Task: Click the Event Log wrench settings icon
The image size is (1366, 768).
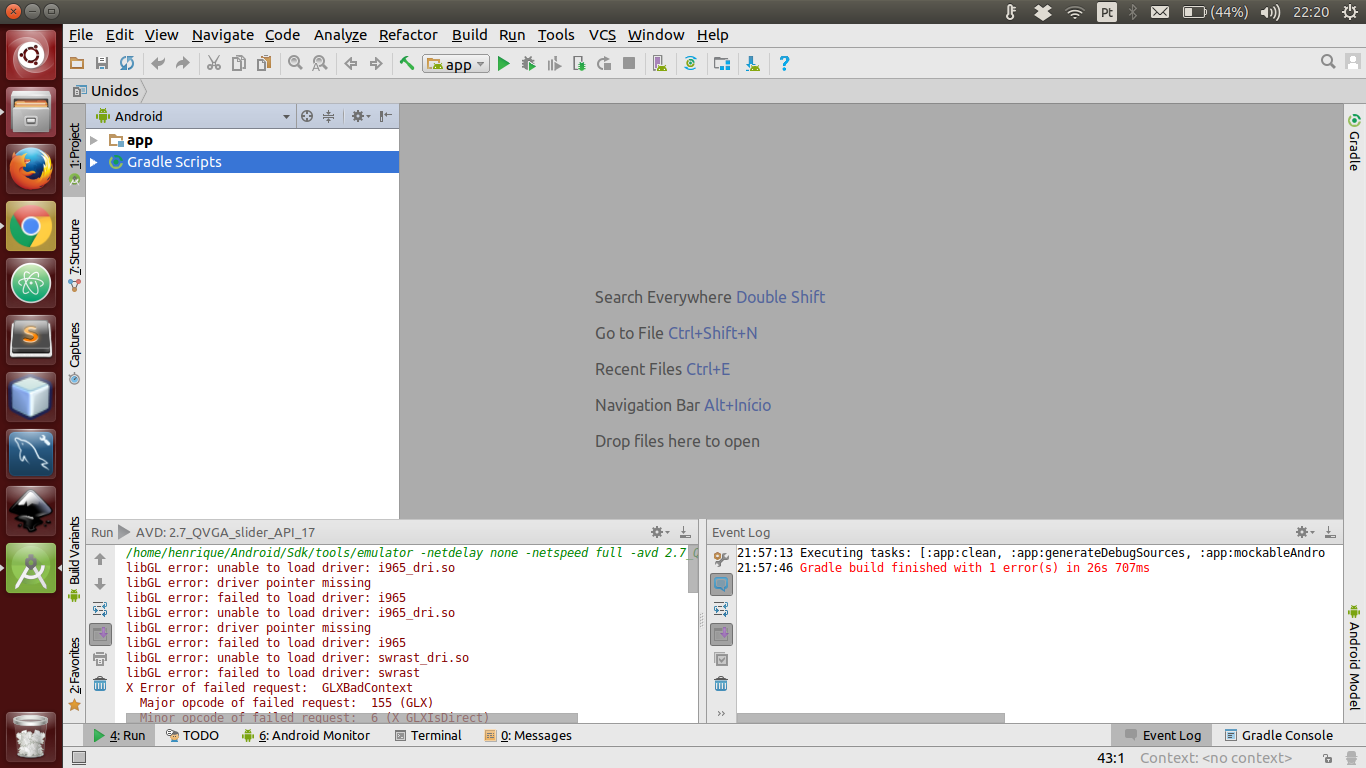Action: (x=721, y=559)
